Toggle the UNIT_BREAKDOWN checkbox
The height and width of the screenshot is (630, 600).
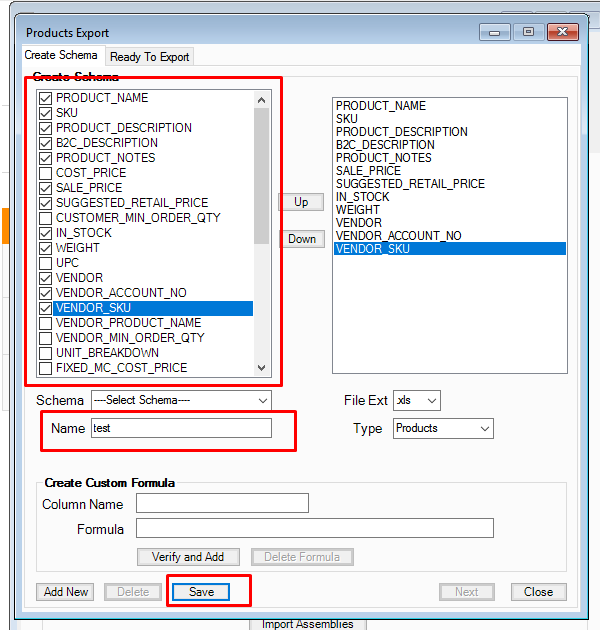[45, 353]
